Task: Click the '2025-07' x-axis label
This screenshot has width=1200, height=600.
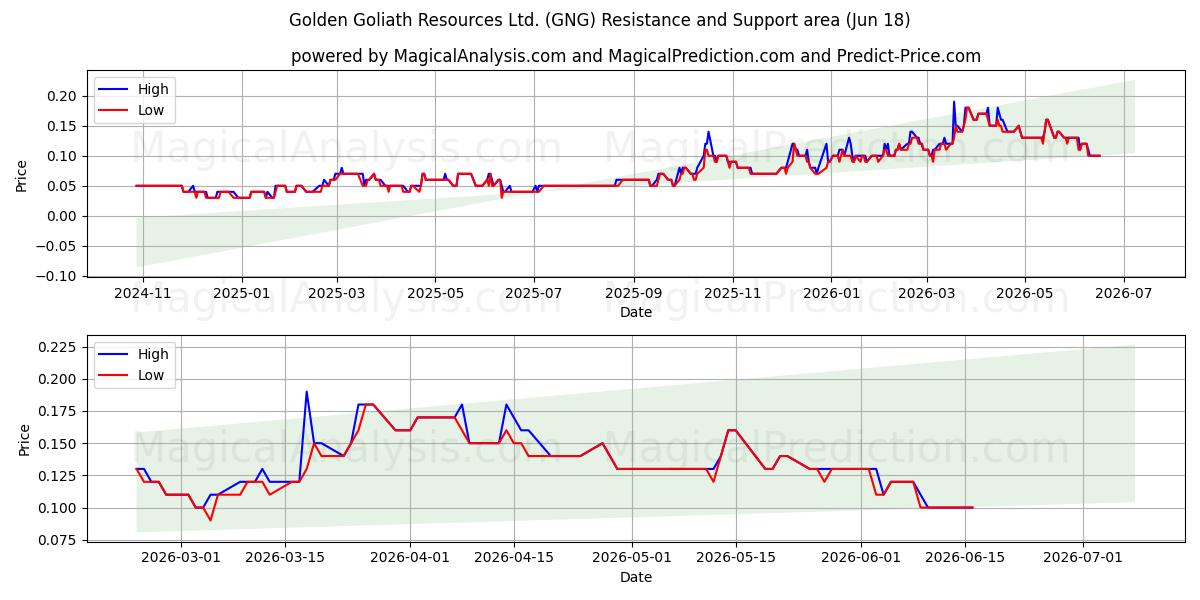Action: [533, 293]
